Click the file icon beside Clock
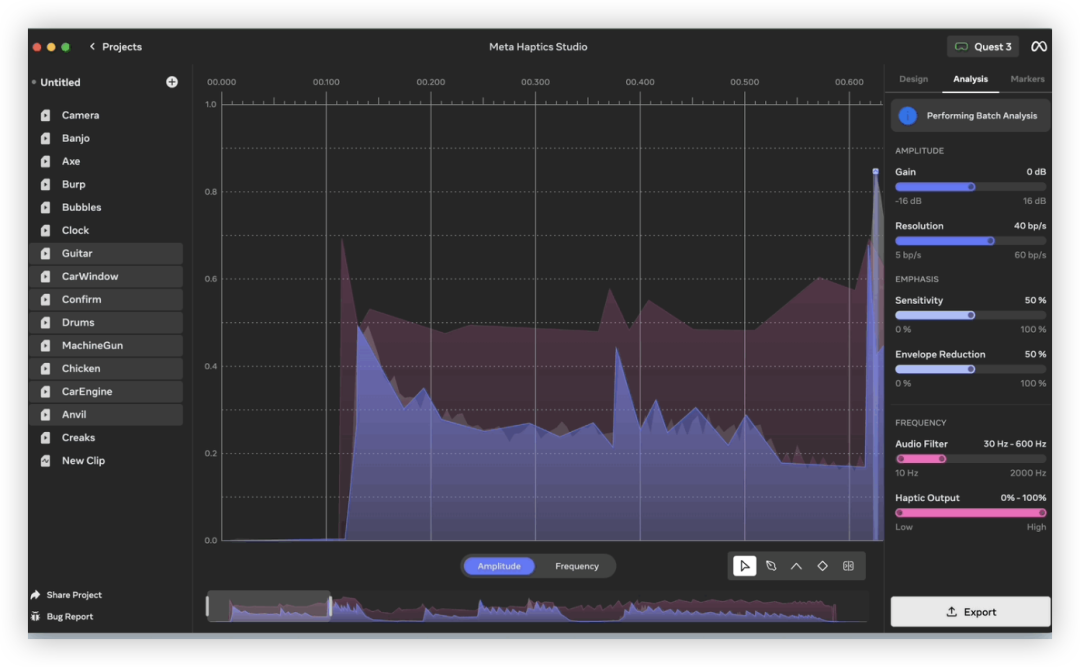Image resolution: width=1080 pixels, height=667 pixels. [45, 230]
